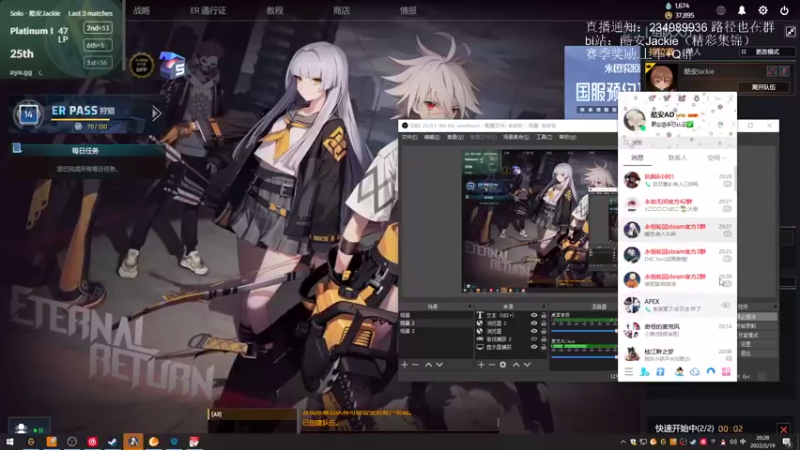Open the OBS help menu
The width and height of the screenshot is (800, 450).
coord(567,137)
